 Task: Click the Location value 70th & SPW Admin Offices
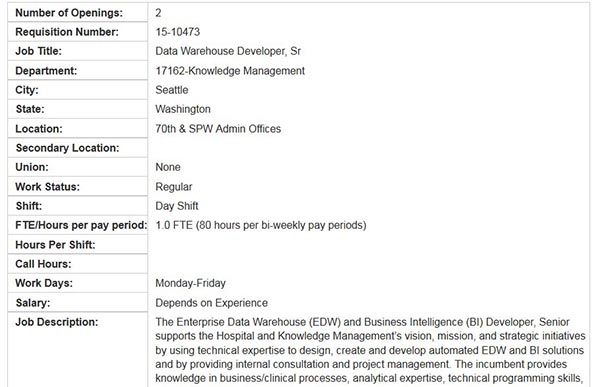pyautogui.click(x=218, y=129)
